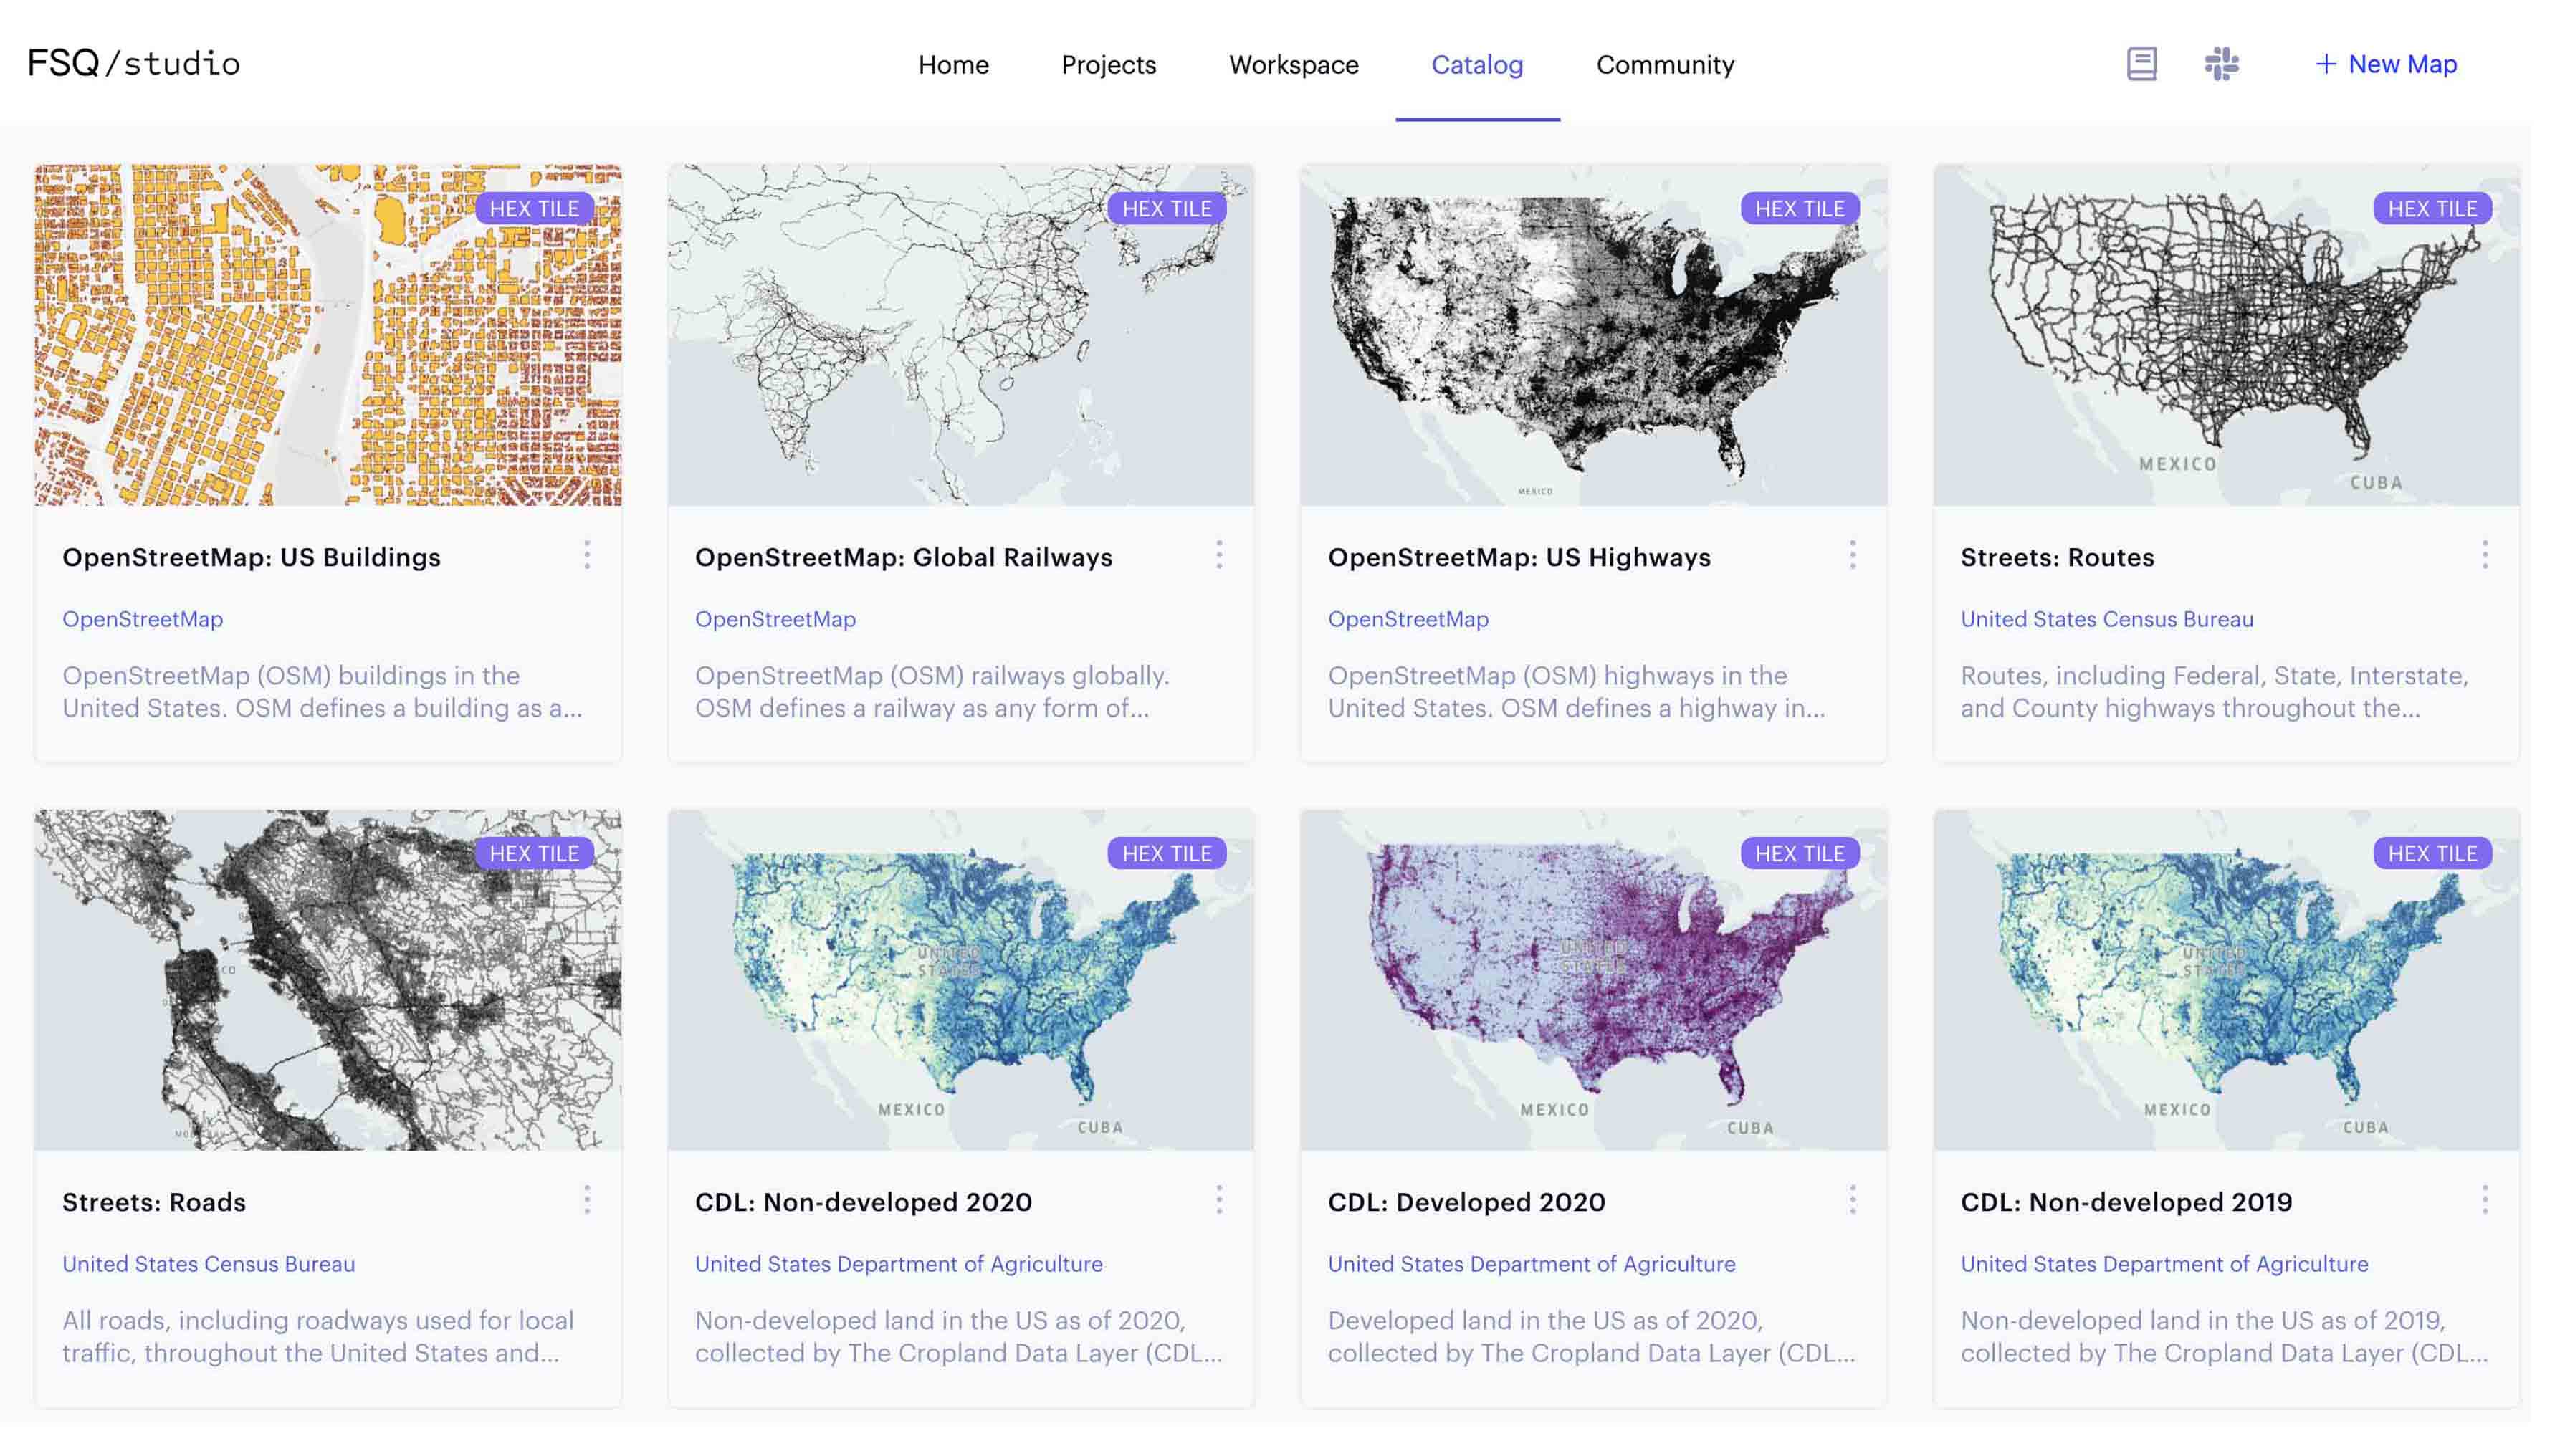Open the CDL: Non-developed 2020 map thumbnail
Image resolution: width=2560 pixels, height=1456 pixels.
coord(961,980)
